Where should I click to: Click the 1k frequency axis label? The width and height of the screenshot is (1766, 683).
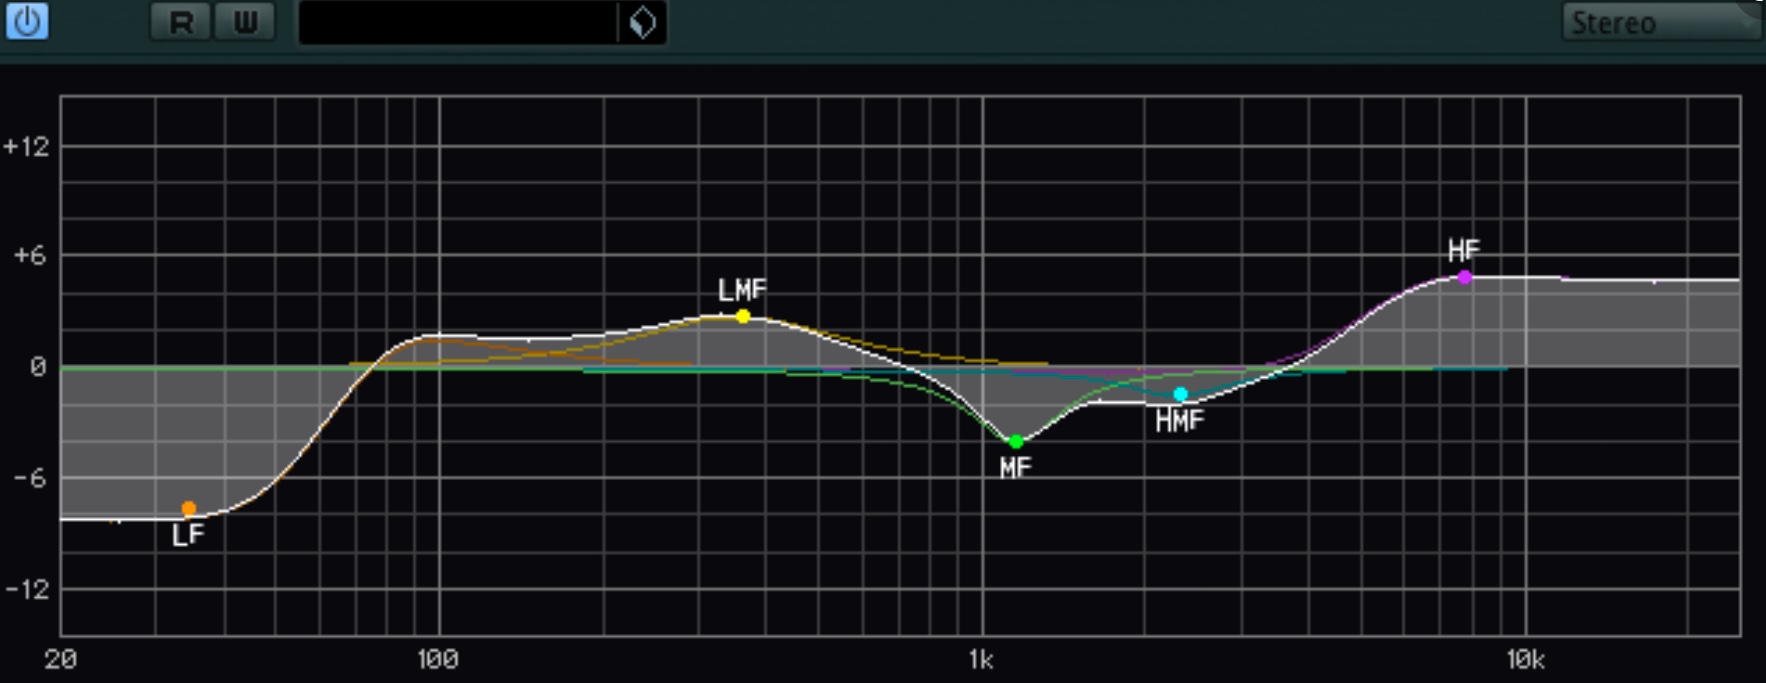pyautogui.click(x=981, y=660)
